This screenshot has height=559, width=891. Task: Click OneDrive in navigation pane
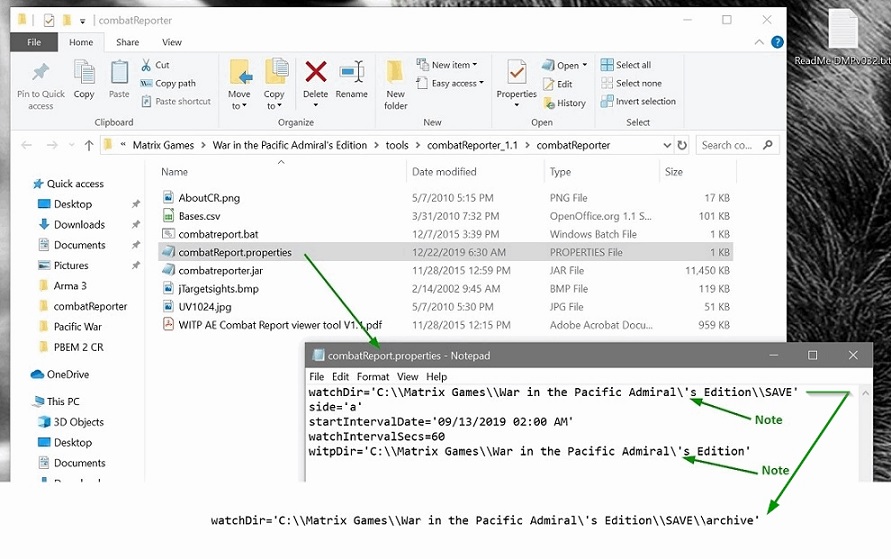[x=68, y=374]
